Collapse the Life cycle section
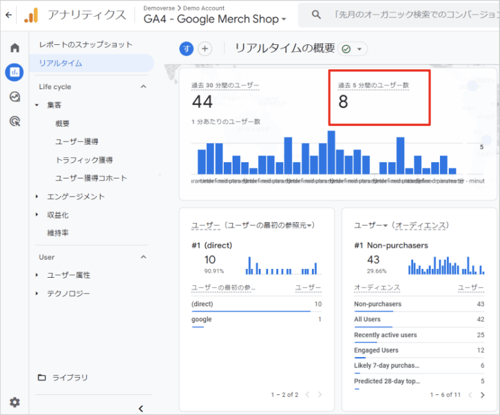 pos(143,87)
